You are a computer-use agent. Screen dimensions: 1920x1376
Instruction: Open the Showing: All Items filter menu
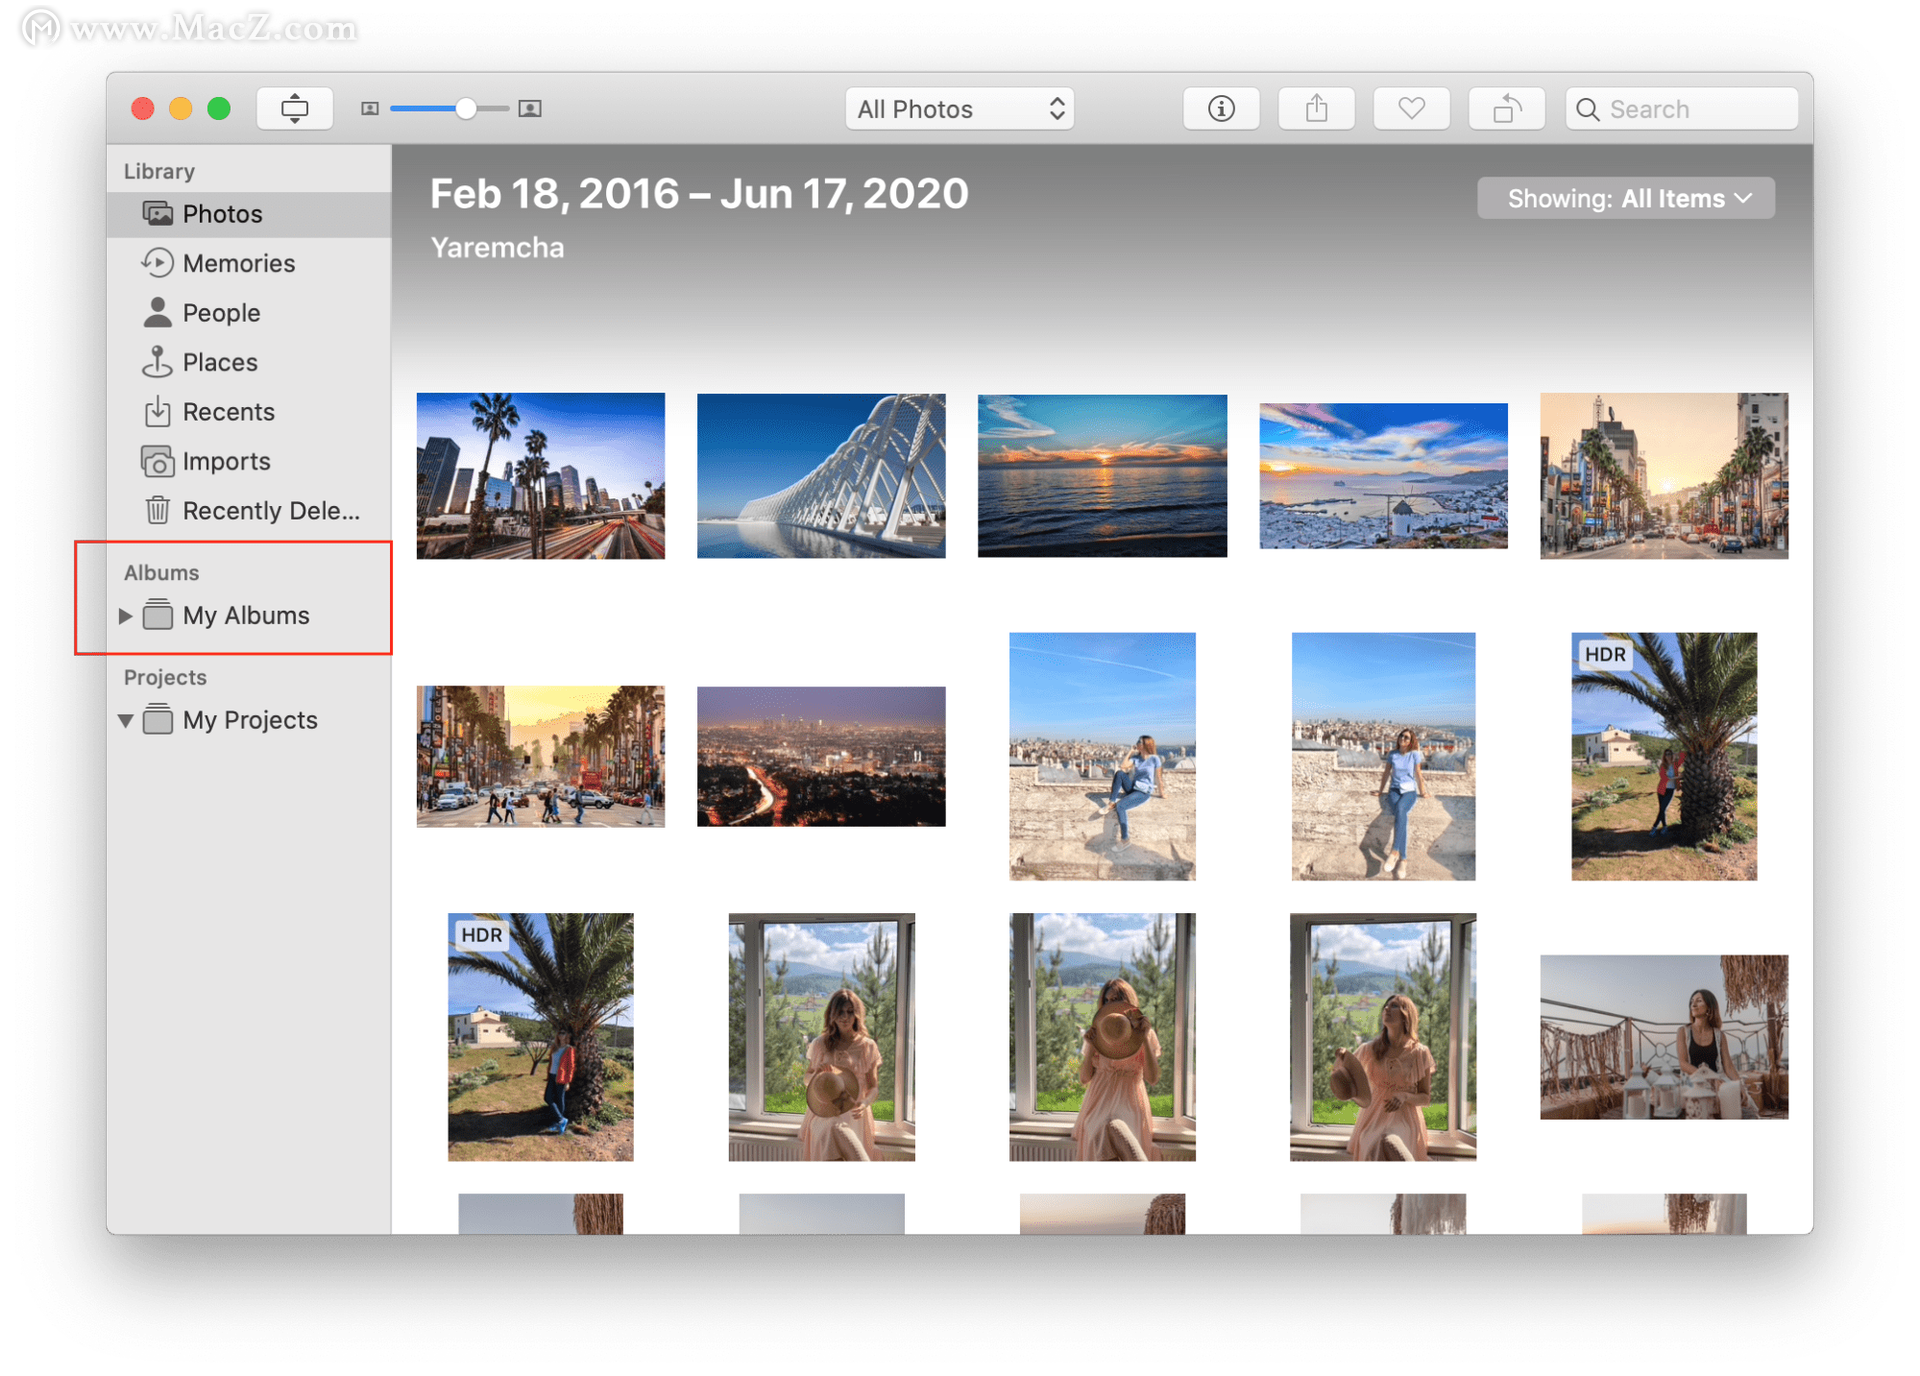point(1626,199)
